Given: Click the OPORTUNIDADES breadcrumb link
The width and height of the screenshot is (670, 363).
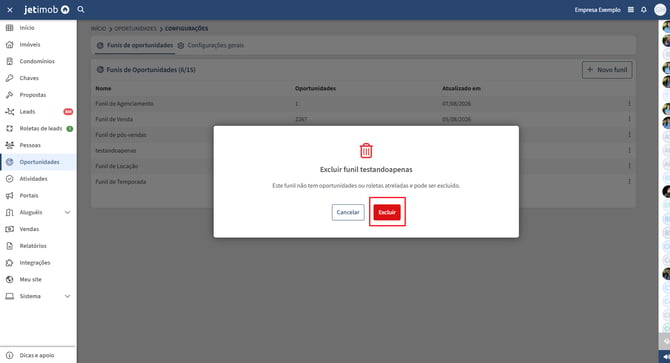Looking at the screenshot, I should coord(135,29).
